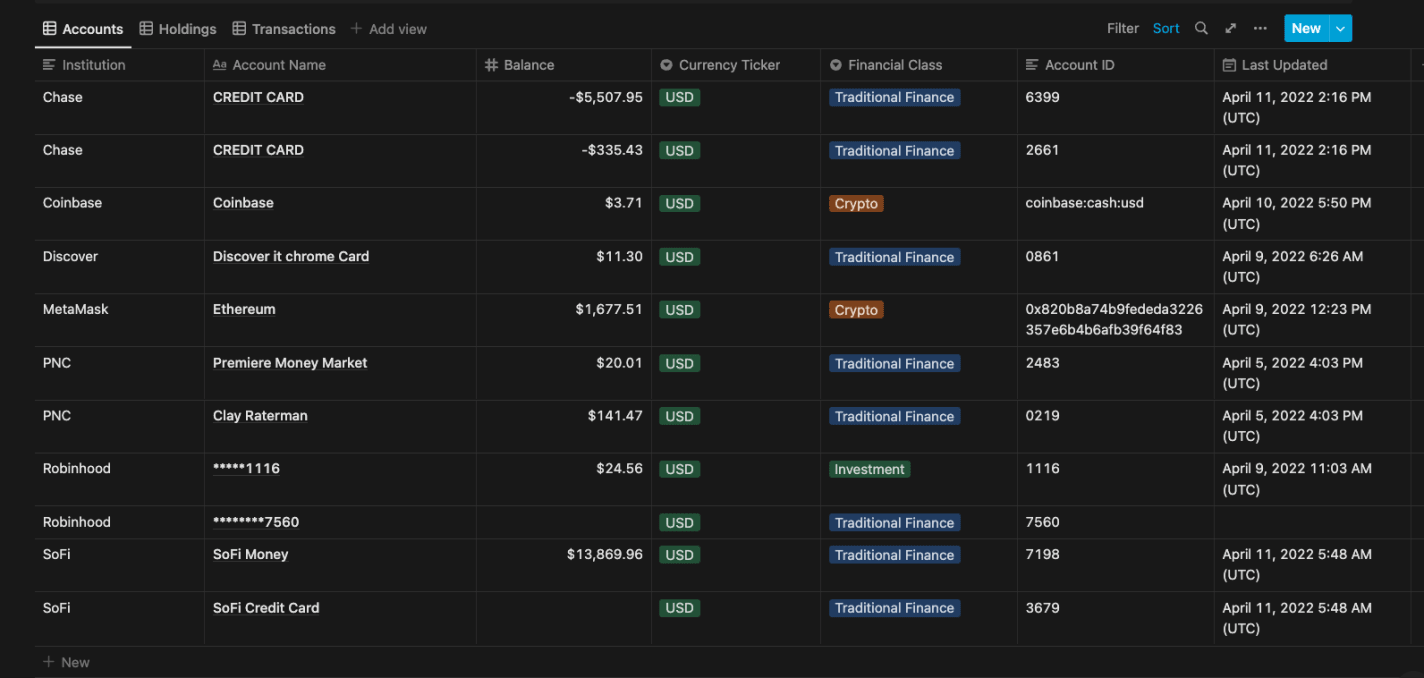Open the three-dot more options menu
Viewport: 1424px width, 678px height.
(1260, 29)
